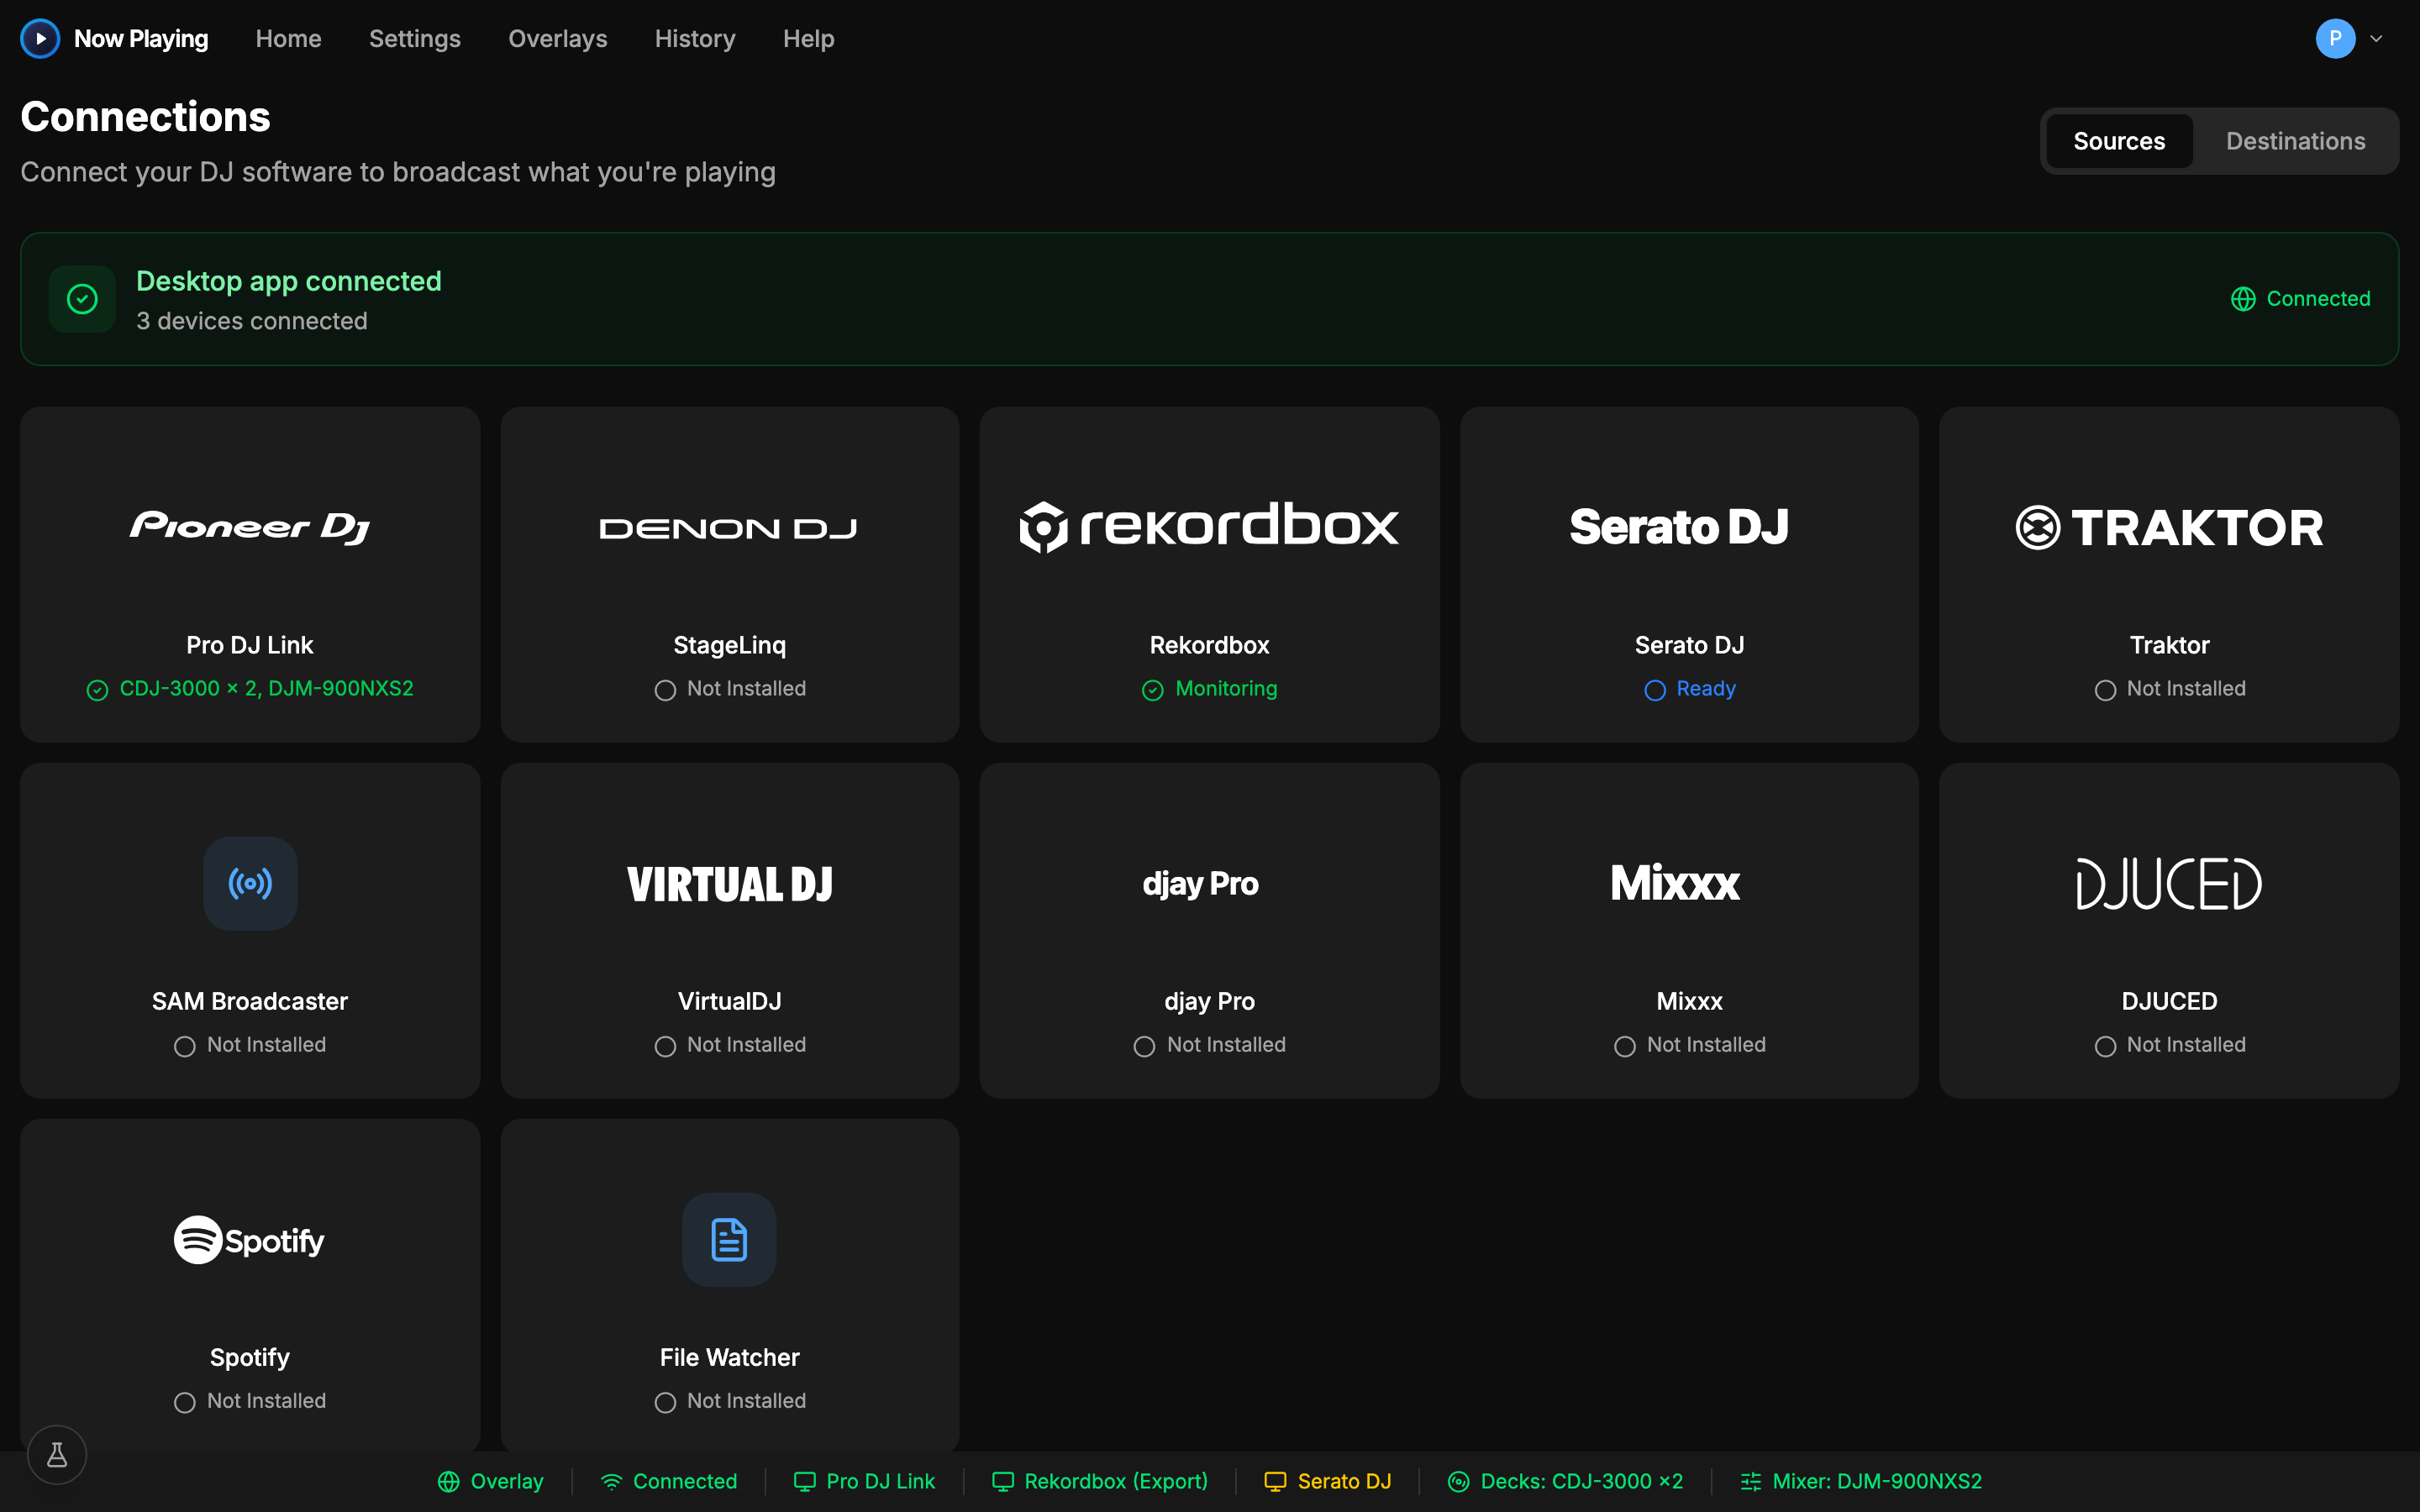Click Not Installed under StageLinq
The width and height of the screenshot is (2420, 1512).
coord(746,689)
